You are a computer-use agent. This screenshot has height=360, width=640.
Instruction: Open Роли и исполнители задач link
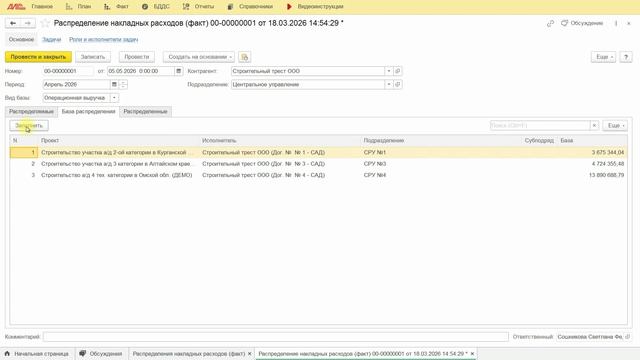(x=103, y=40)
